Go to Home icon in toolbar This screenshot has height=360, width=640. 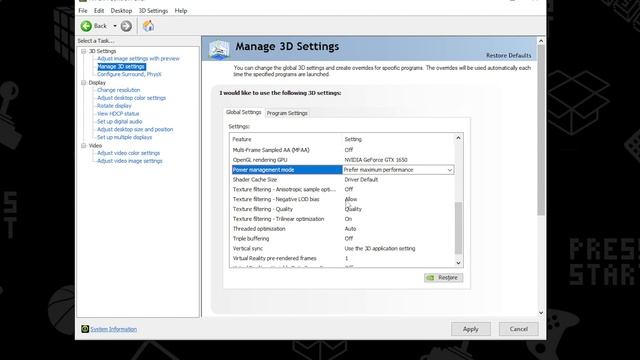(149, 26)
